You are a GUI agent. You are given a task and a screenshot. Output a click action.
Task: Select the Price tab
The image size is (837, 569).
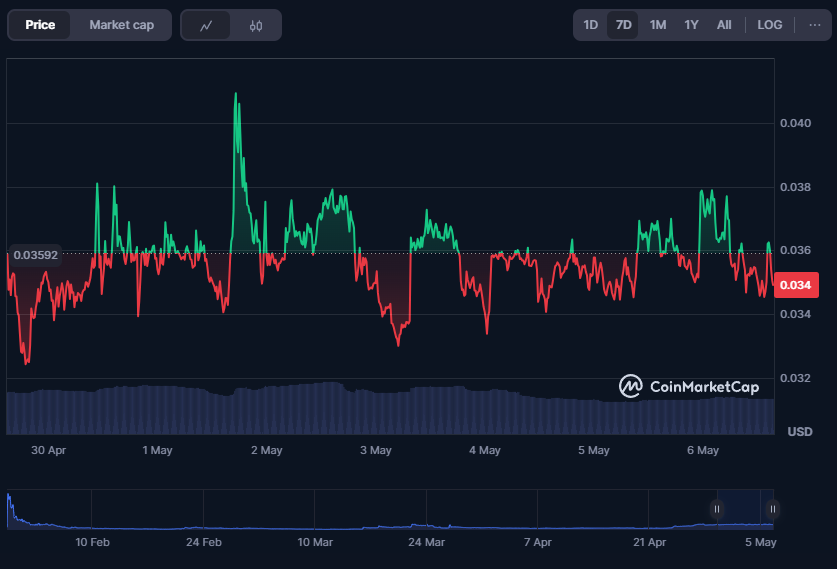click(x=40, y=25)
